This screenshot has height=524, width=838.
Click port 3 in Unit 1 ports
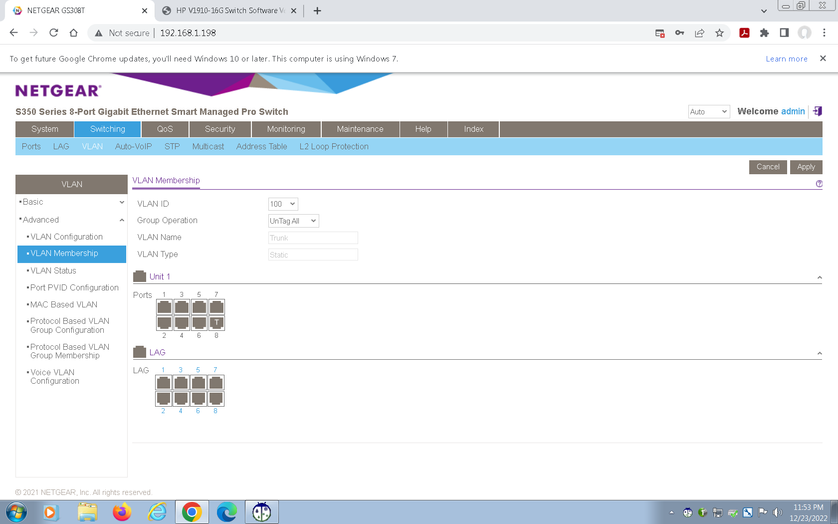(182, 307)
